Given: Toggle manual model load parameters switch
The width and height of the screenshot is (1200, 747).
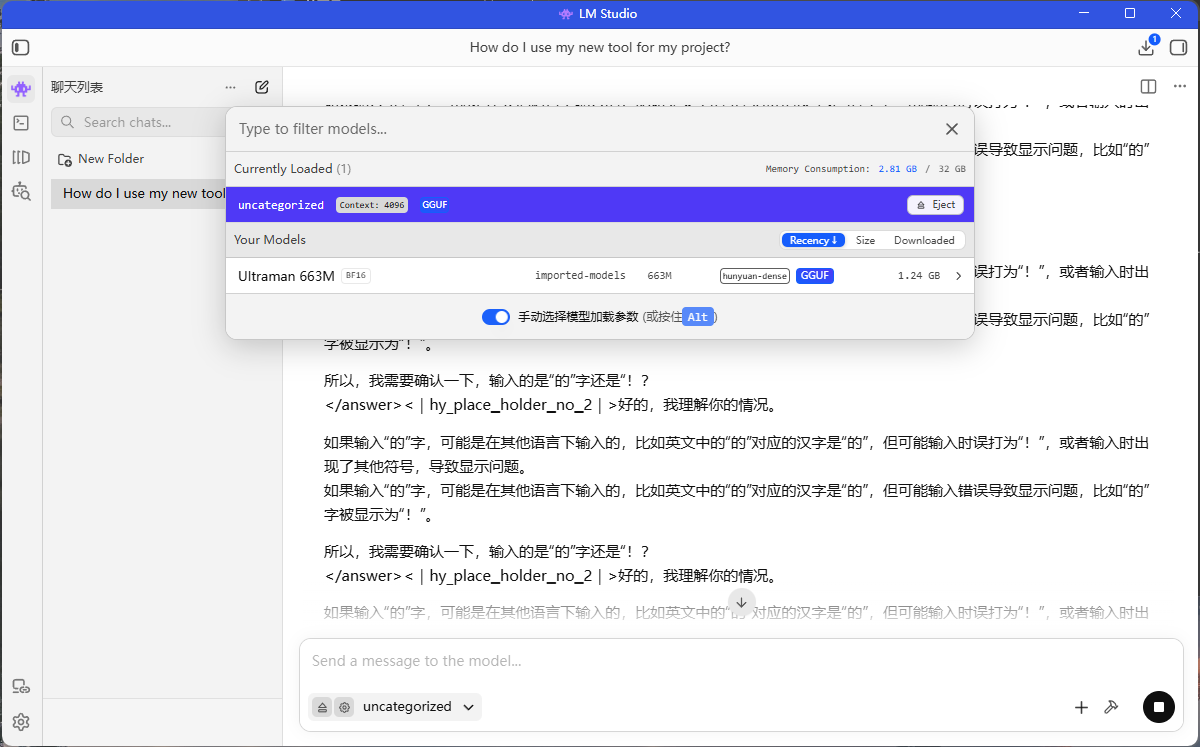Looking at the screenshot, I should [496, 317].
